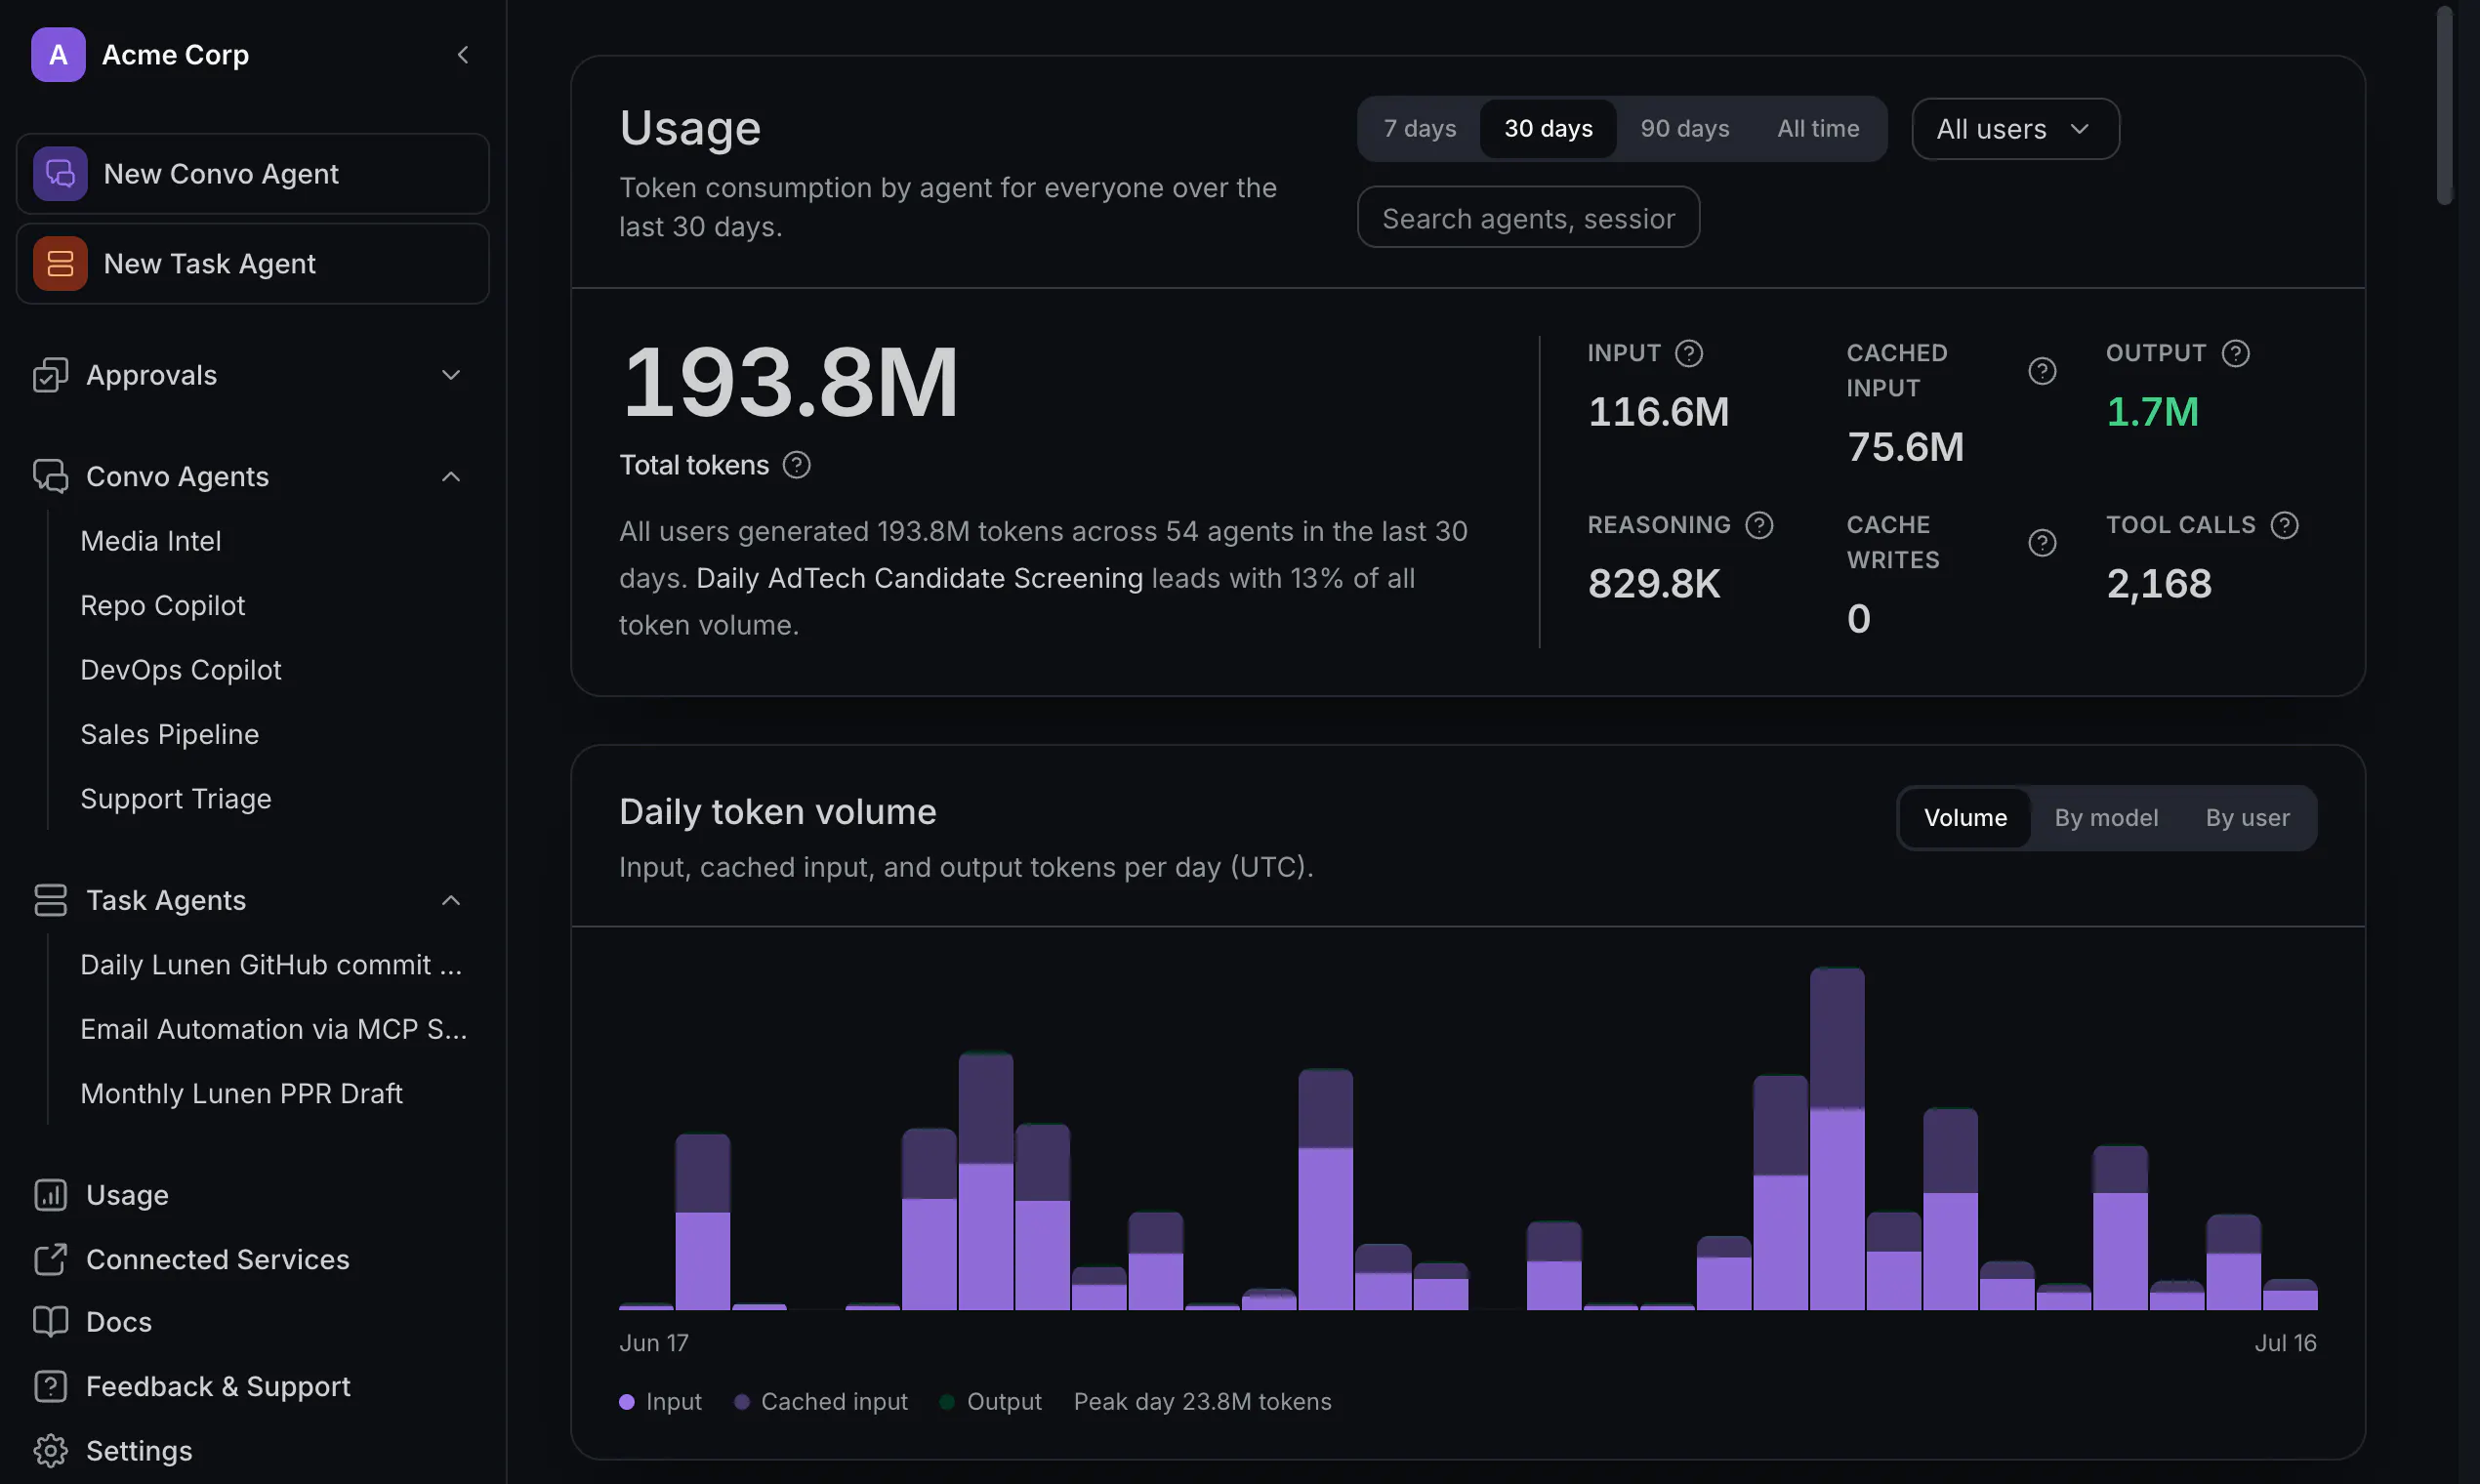
Task: Click the New Convo Agent chat icon
Action: click(60, 174)
